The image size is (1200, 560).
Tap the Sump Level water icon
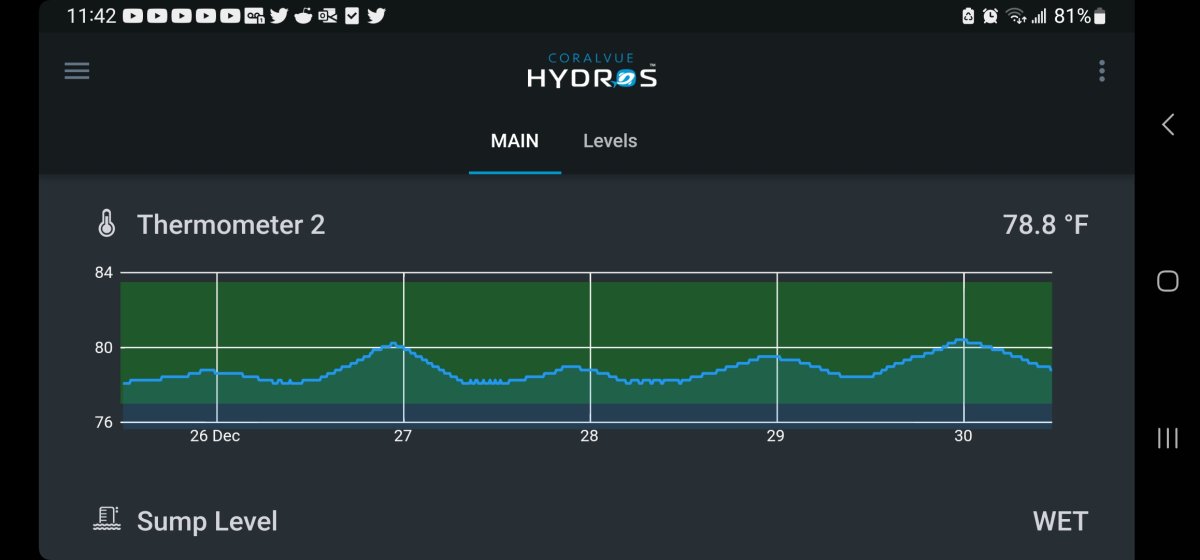107,519
